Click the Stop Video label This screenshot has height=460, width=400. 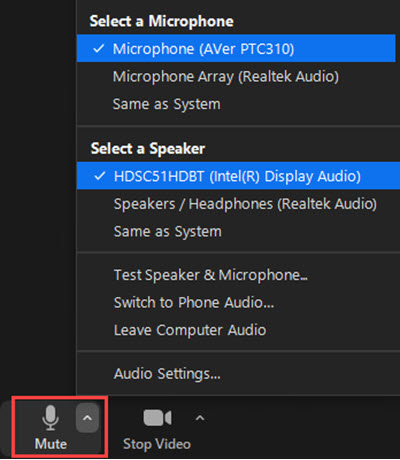[x=157, y=444]
